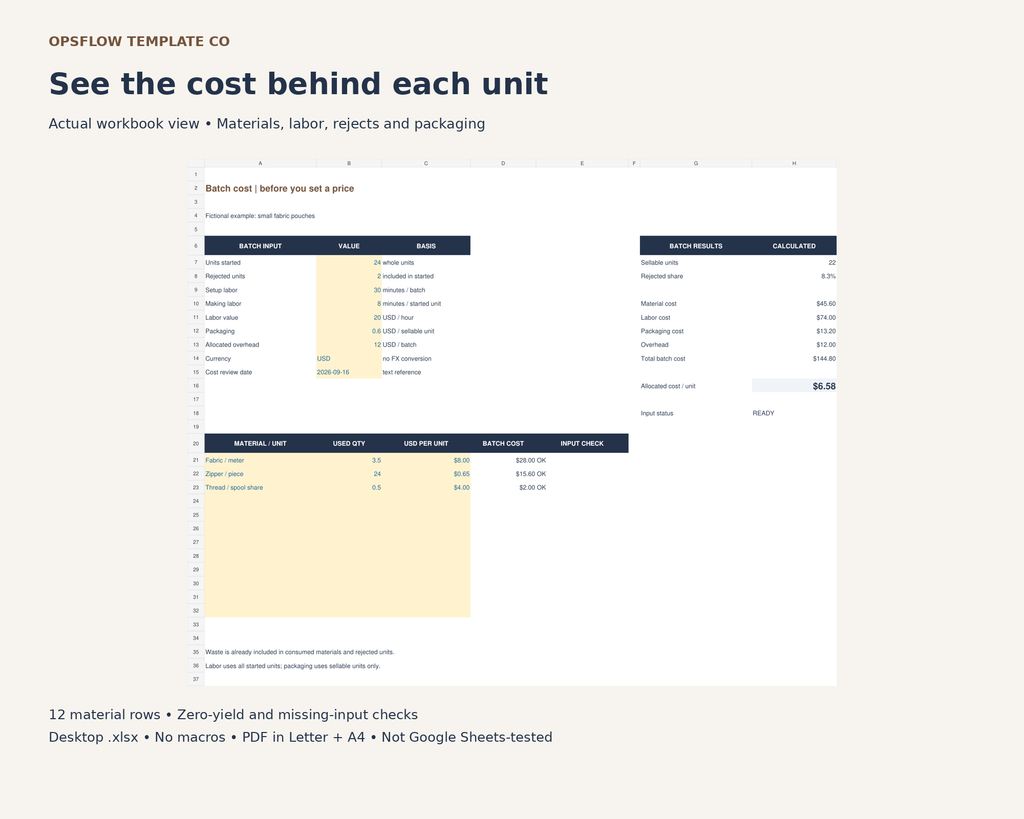Click the BATCH INPUT header cell
The height and width of the screenshot is (819, 1024).
click(260, 246)
